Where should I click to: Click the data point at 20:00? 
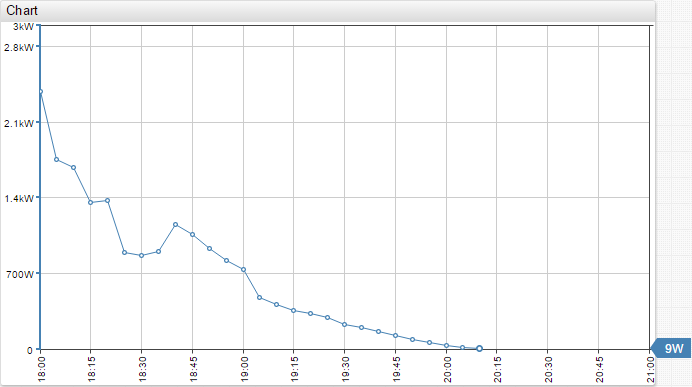(x=447, y=346)
